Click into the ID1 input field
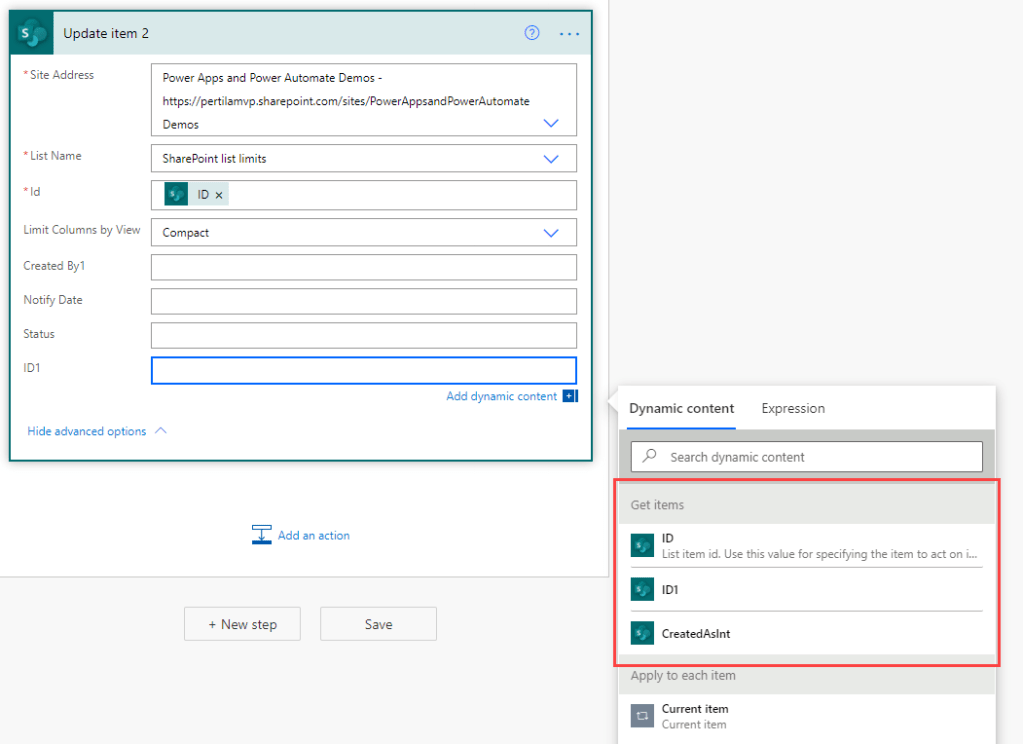Viewport: 1023px width, 744px height. pyautogui.click(x=363, y=370)
